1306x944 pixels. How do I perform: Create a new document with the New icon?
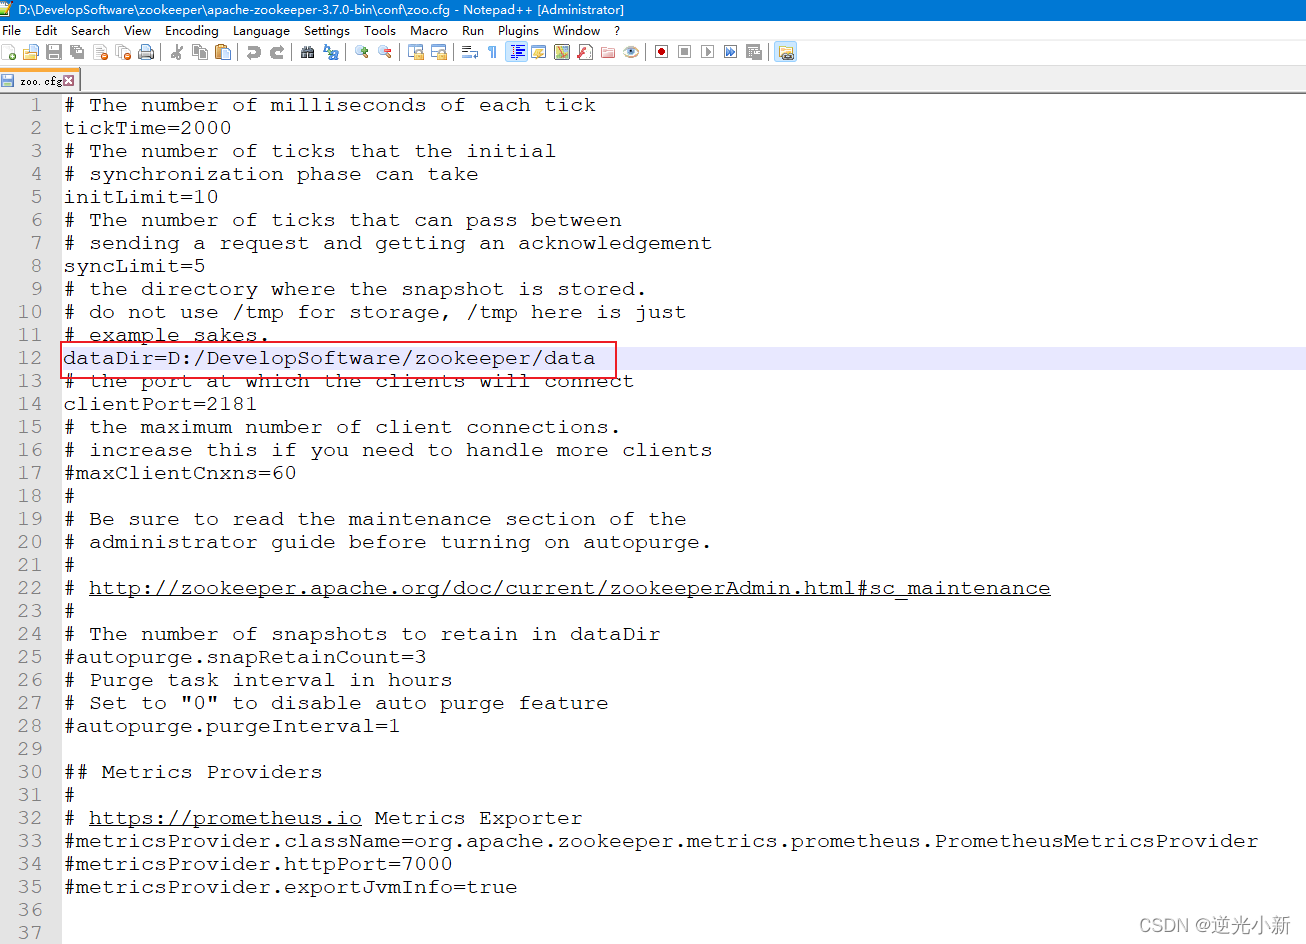(x=9, y=52)
